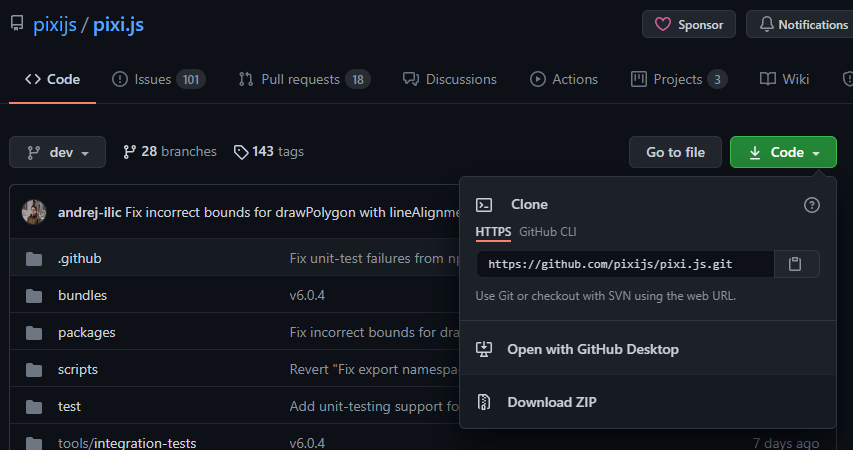This screenshot has width=853, height=450.
Task: Click the download arrow icon on Code button
Action: tap(755, 153)
